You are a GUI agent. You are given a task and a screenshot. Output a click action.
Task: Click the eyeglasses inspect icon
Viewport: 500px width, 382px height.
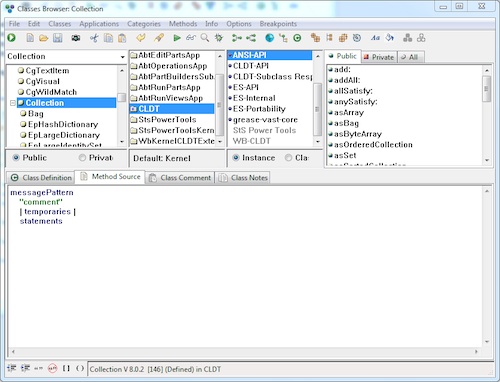(x=191, y=38)
